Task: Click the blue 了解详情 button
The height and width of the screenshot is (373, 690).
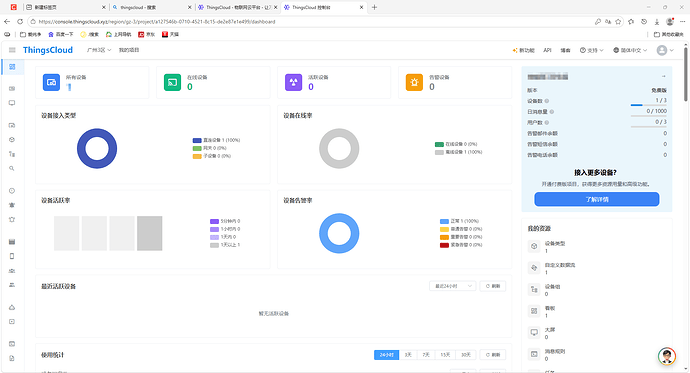Action: (596, 199)
